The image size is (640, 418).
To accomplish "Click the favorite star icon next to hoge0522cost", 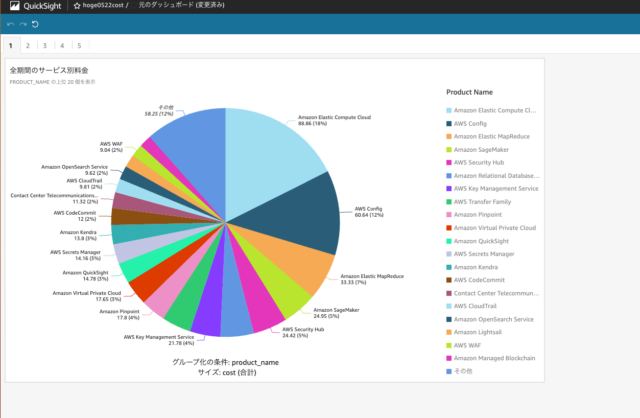I will click(77, 6).
